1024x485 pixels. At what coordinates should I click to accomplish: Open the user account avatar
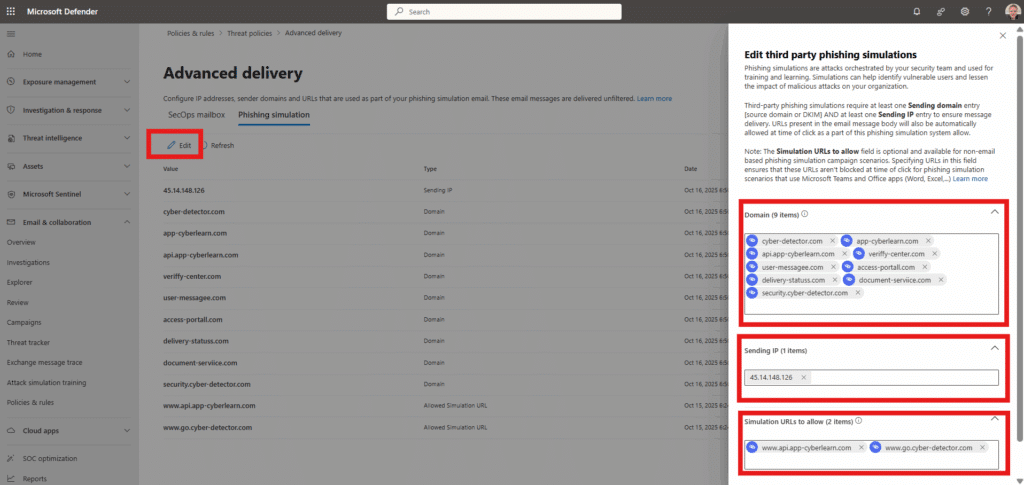(1012, 12)
